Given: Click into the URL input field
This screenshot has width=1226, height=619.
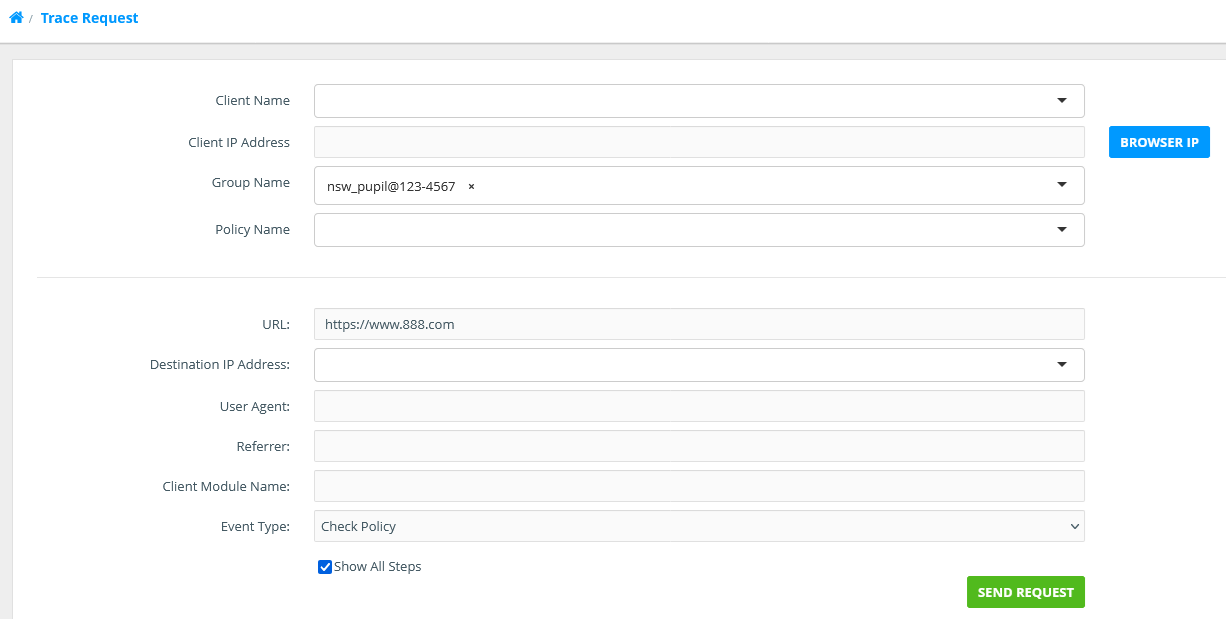Looking at the screenshot, I should click(x=699, y=324).
